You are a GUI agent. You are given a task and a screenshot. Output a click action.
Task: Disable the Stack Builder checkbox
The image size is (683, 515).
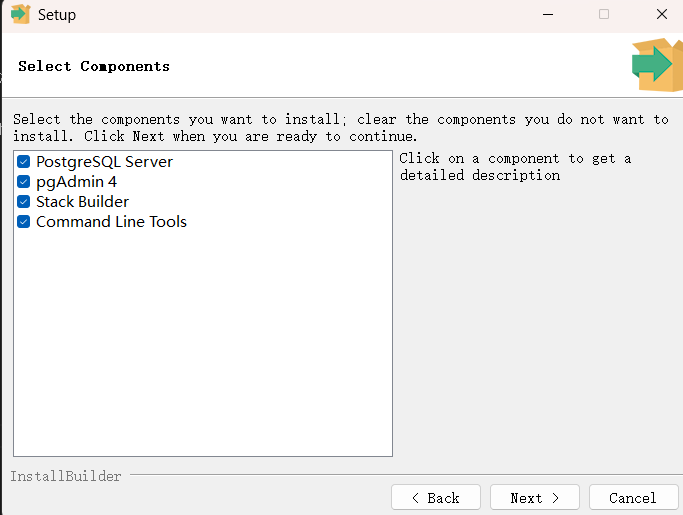point(24,202)
